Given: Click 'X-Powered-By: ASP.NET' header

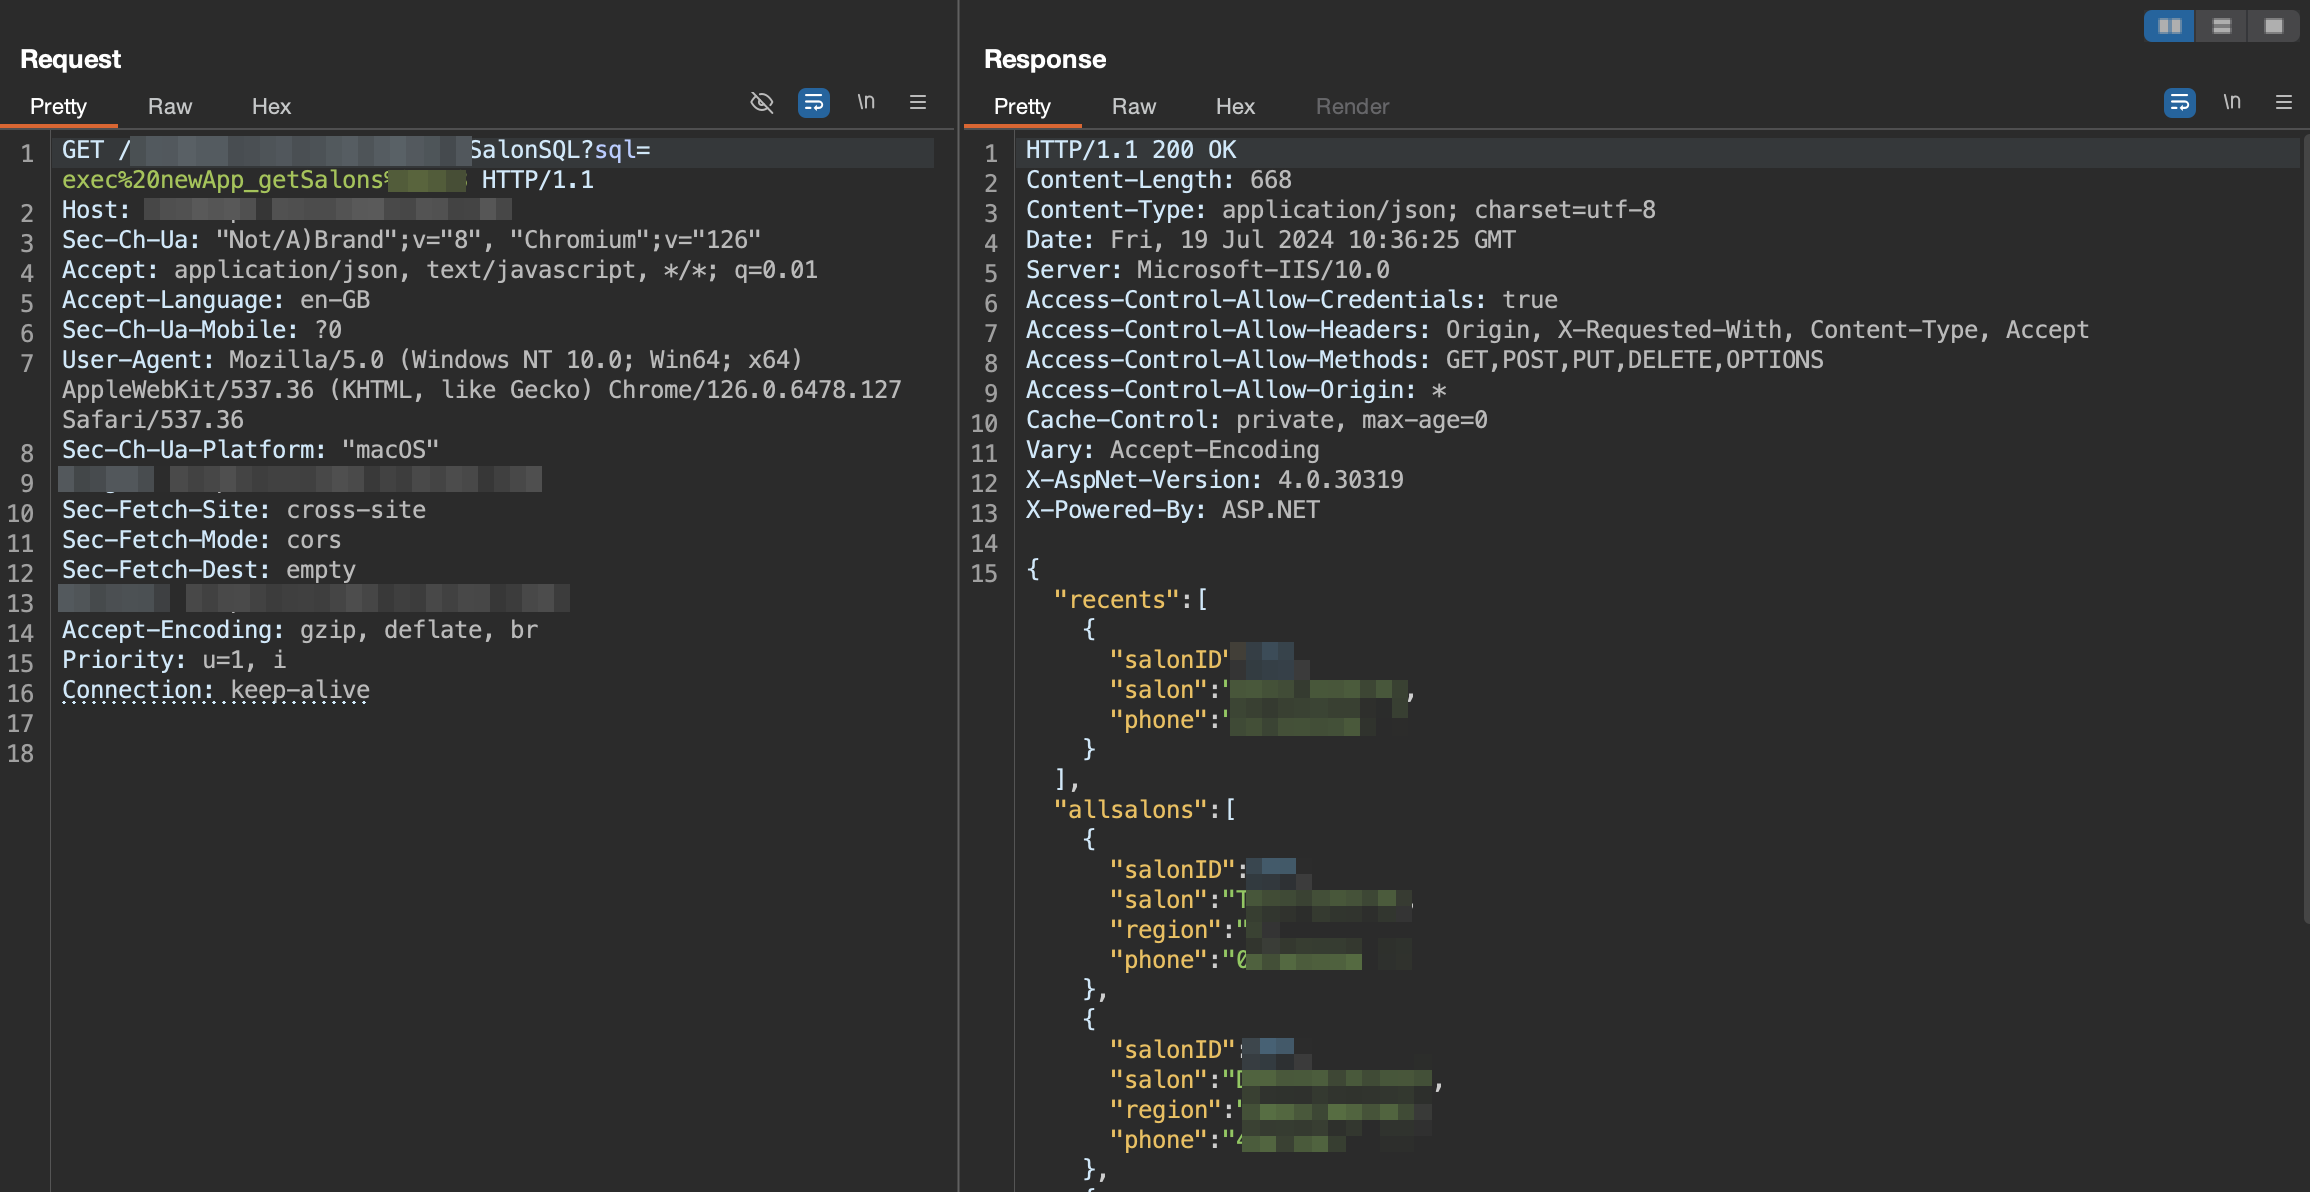Looking at the screenshot, I should [x=1173, y=510].
